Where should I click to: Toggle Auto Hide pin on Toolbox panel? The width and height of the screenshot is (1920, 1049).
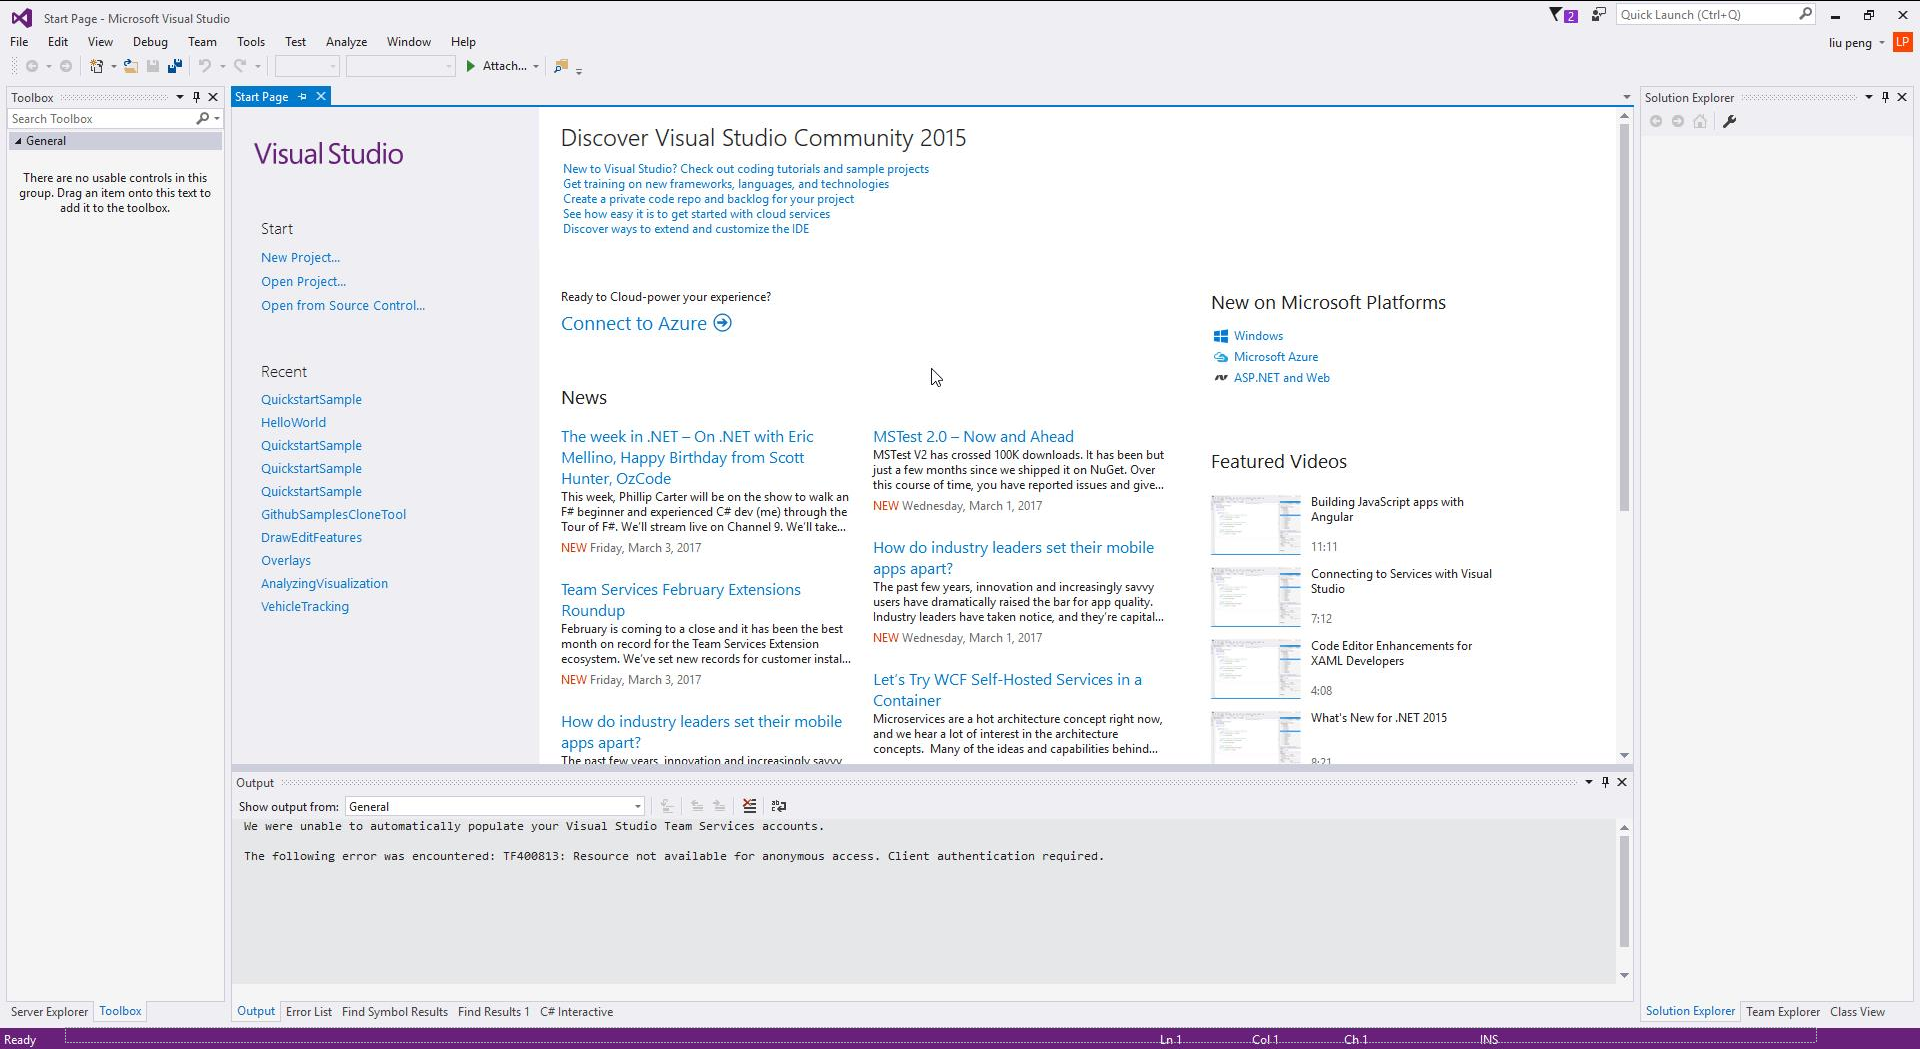[x=196, y=97]
